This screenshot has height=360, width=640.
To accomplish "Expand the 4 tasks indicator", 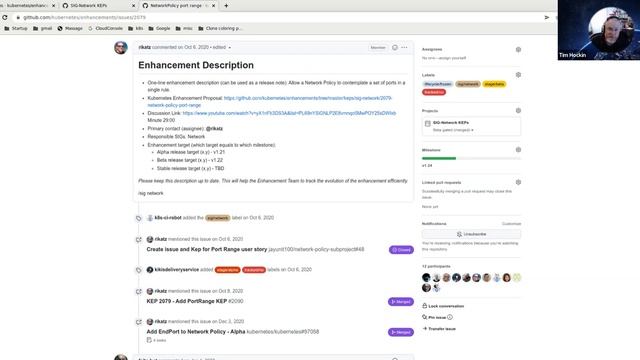I will point(156,340).
